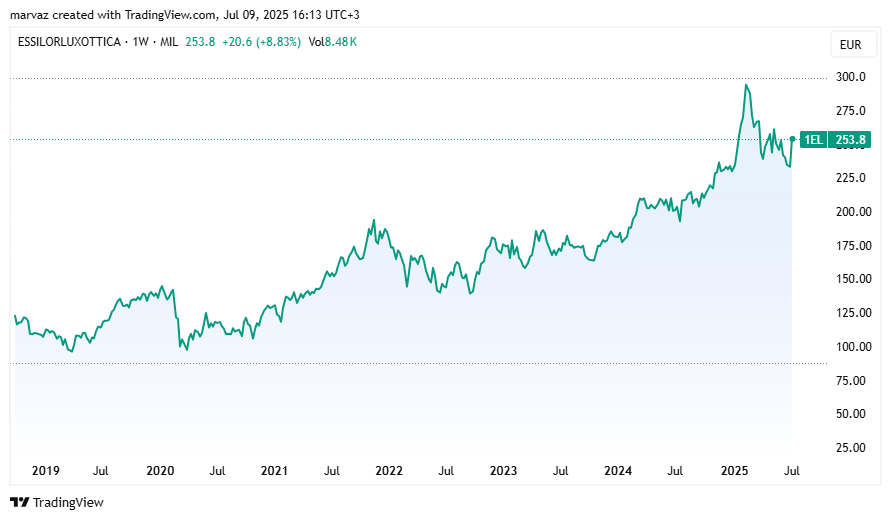Select the ESSILORLUXOTTICA symbol name
This screenshot has width=891, height=520.
[x=69, y=41]
